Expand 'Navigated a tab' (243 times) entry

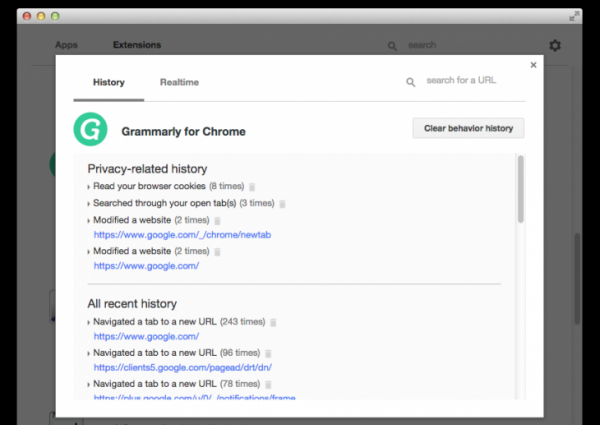tap(88, 322)
